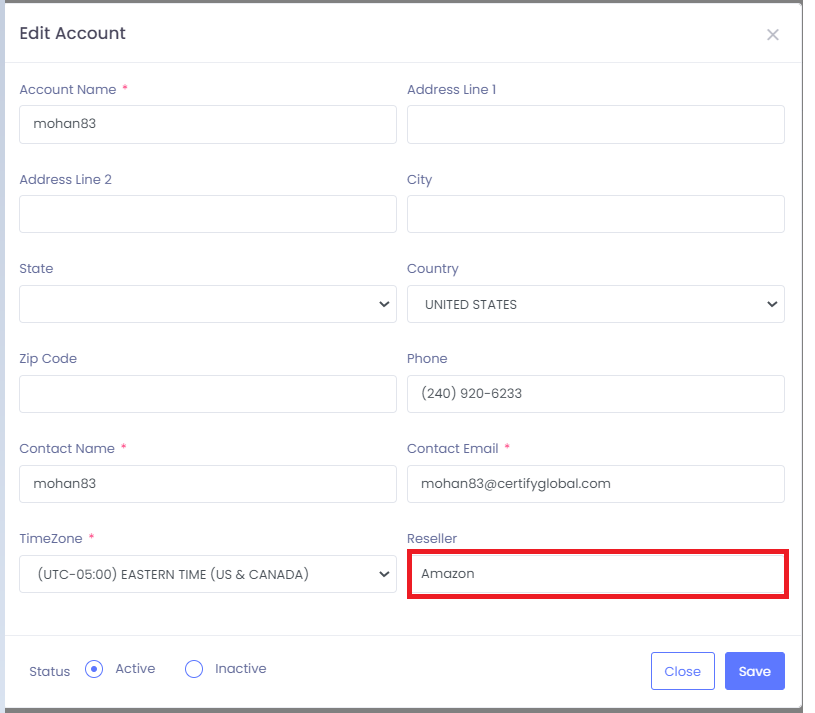Click the Phone number field
Screen dimensions: 815x713
tap(596, 394)
